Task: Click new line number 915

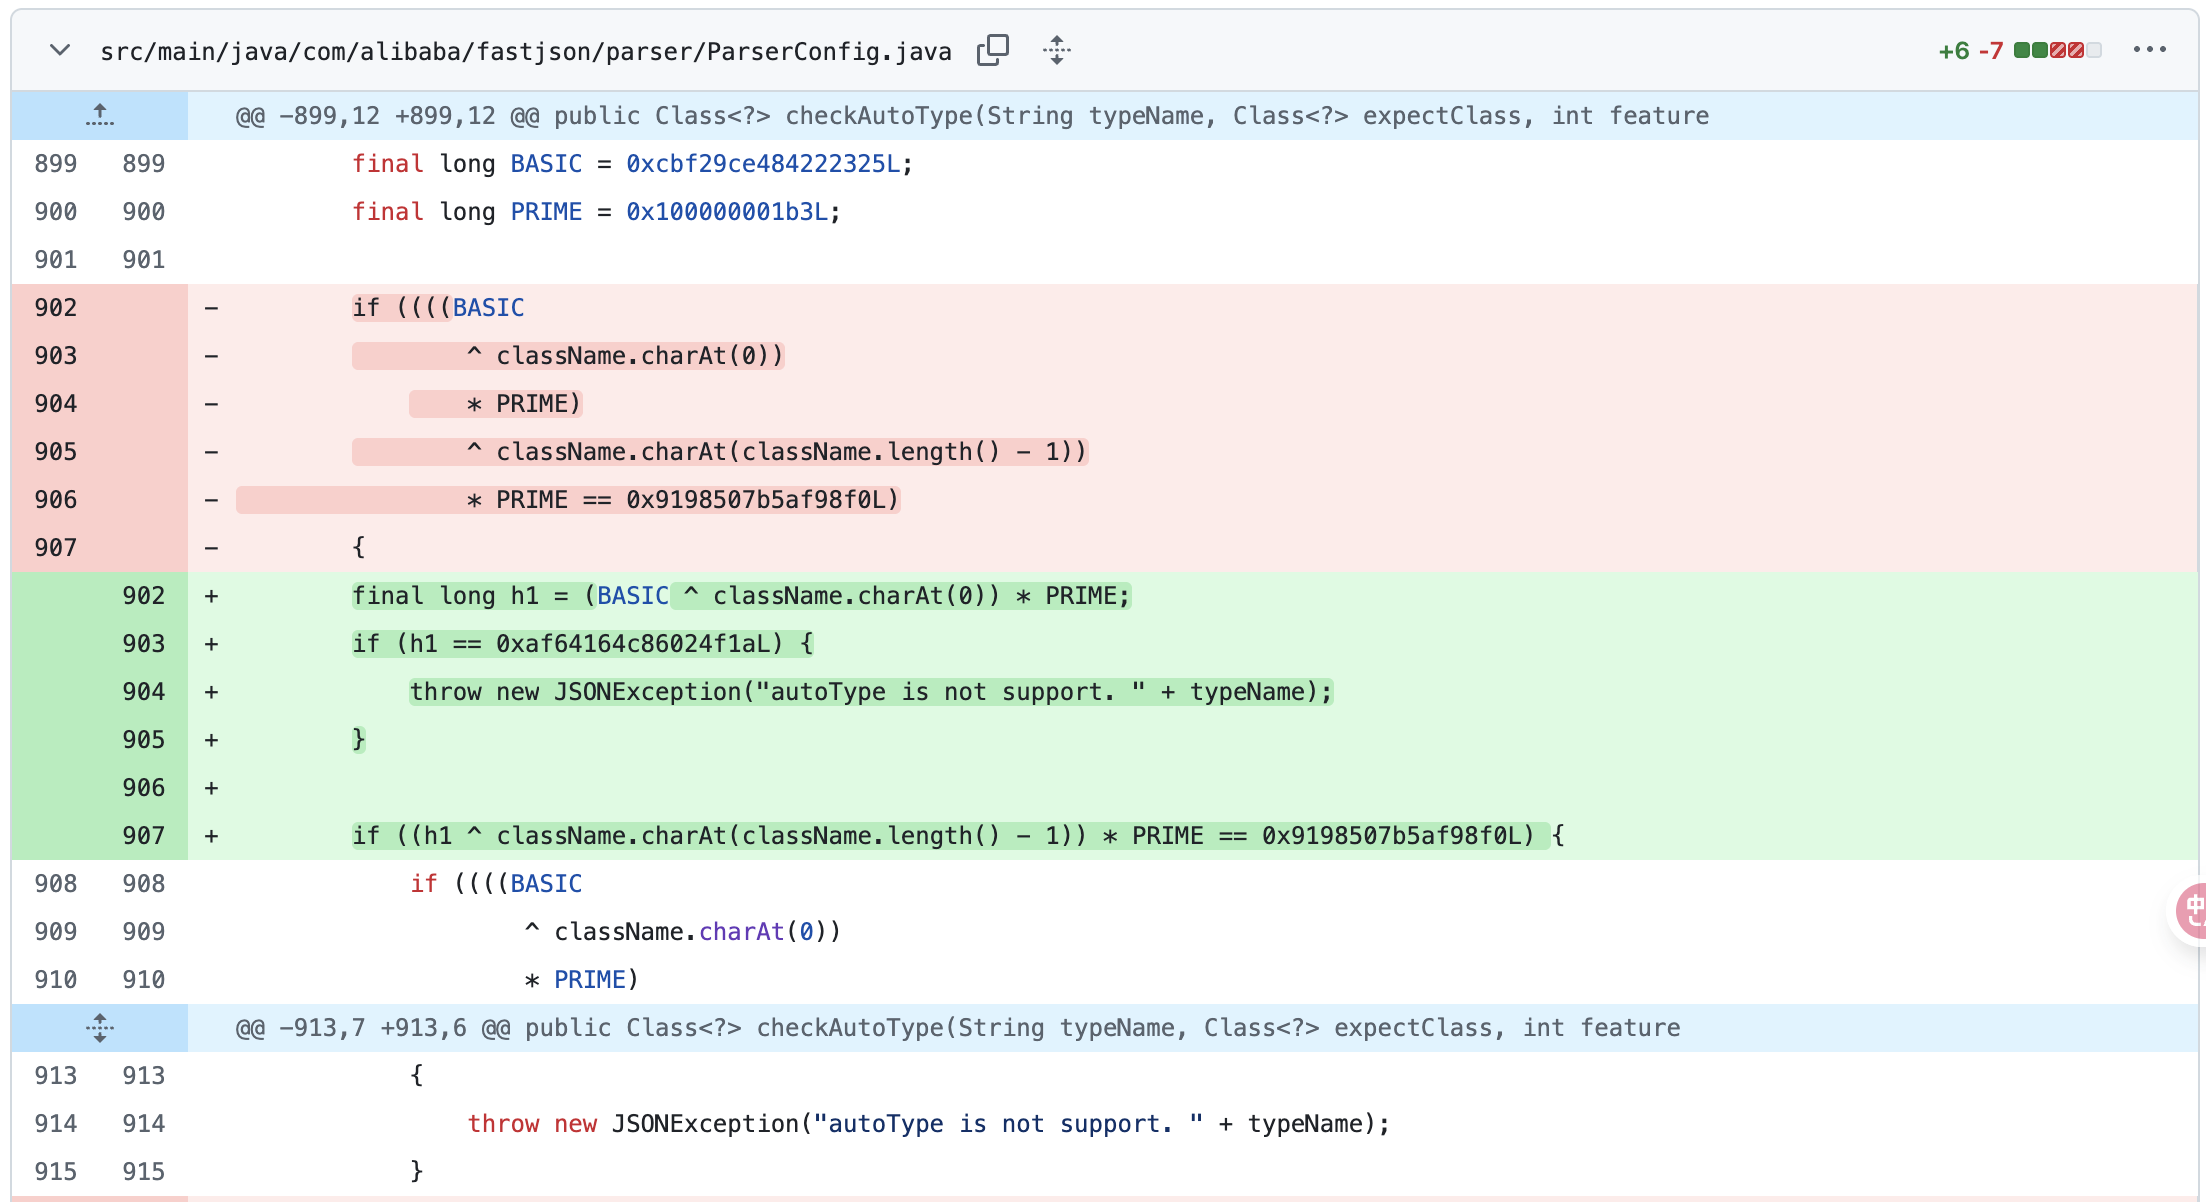Action: tap(143, 1171)
